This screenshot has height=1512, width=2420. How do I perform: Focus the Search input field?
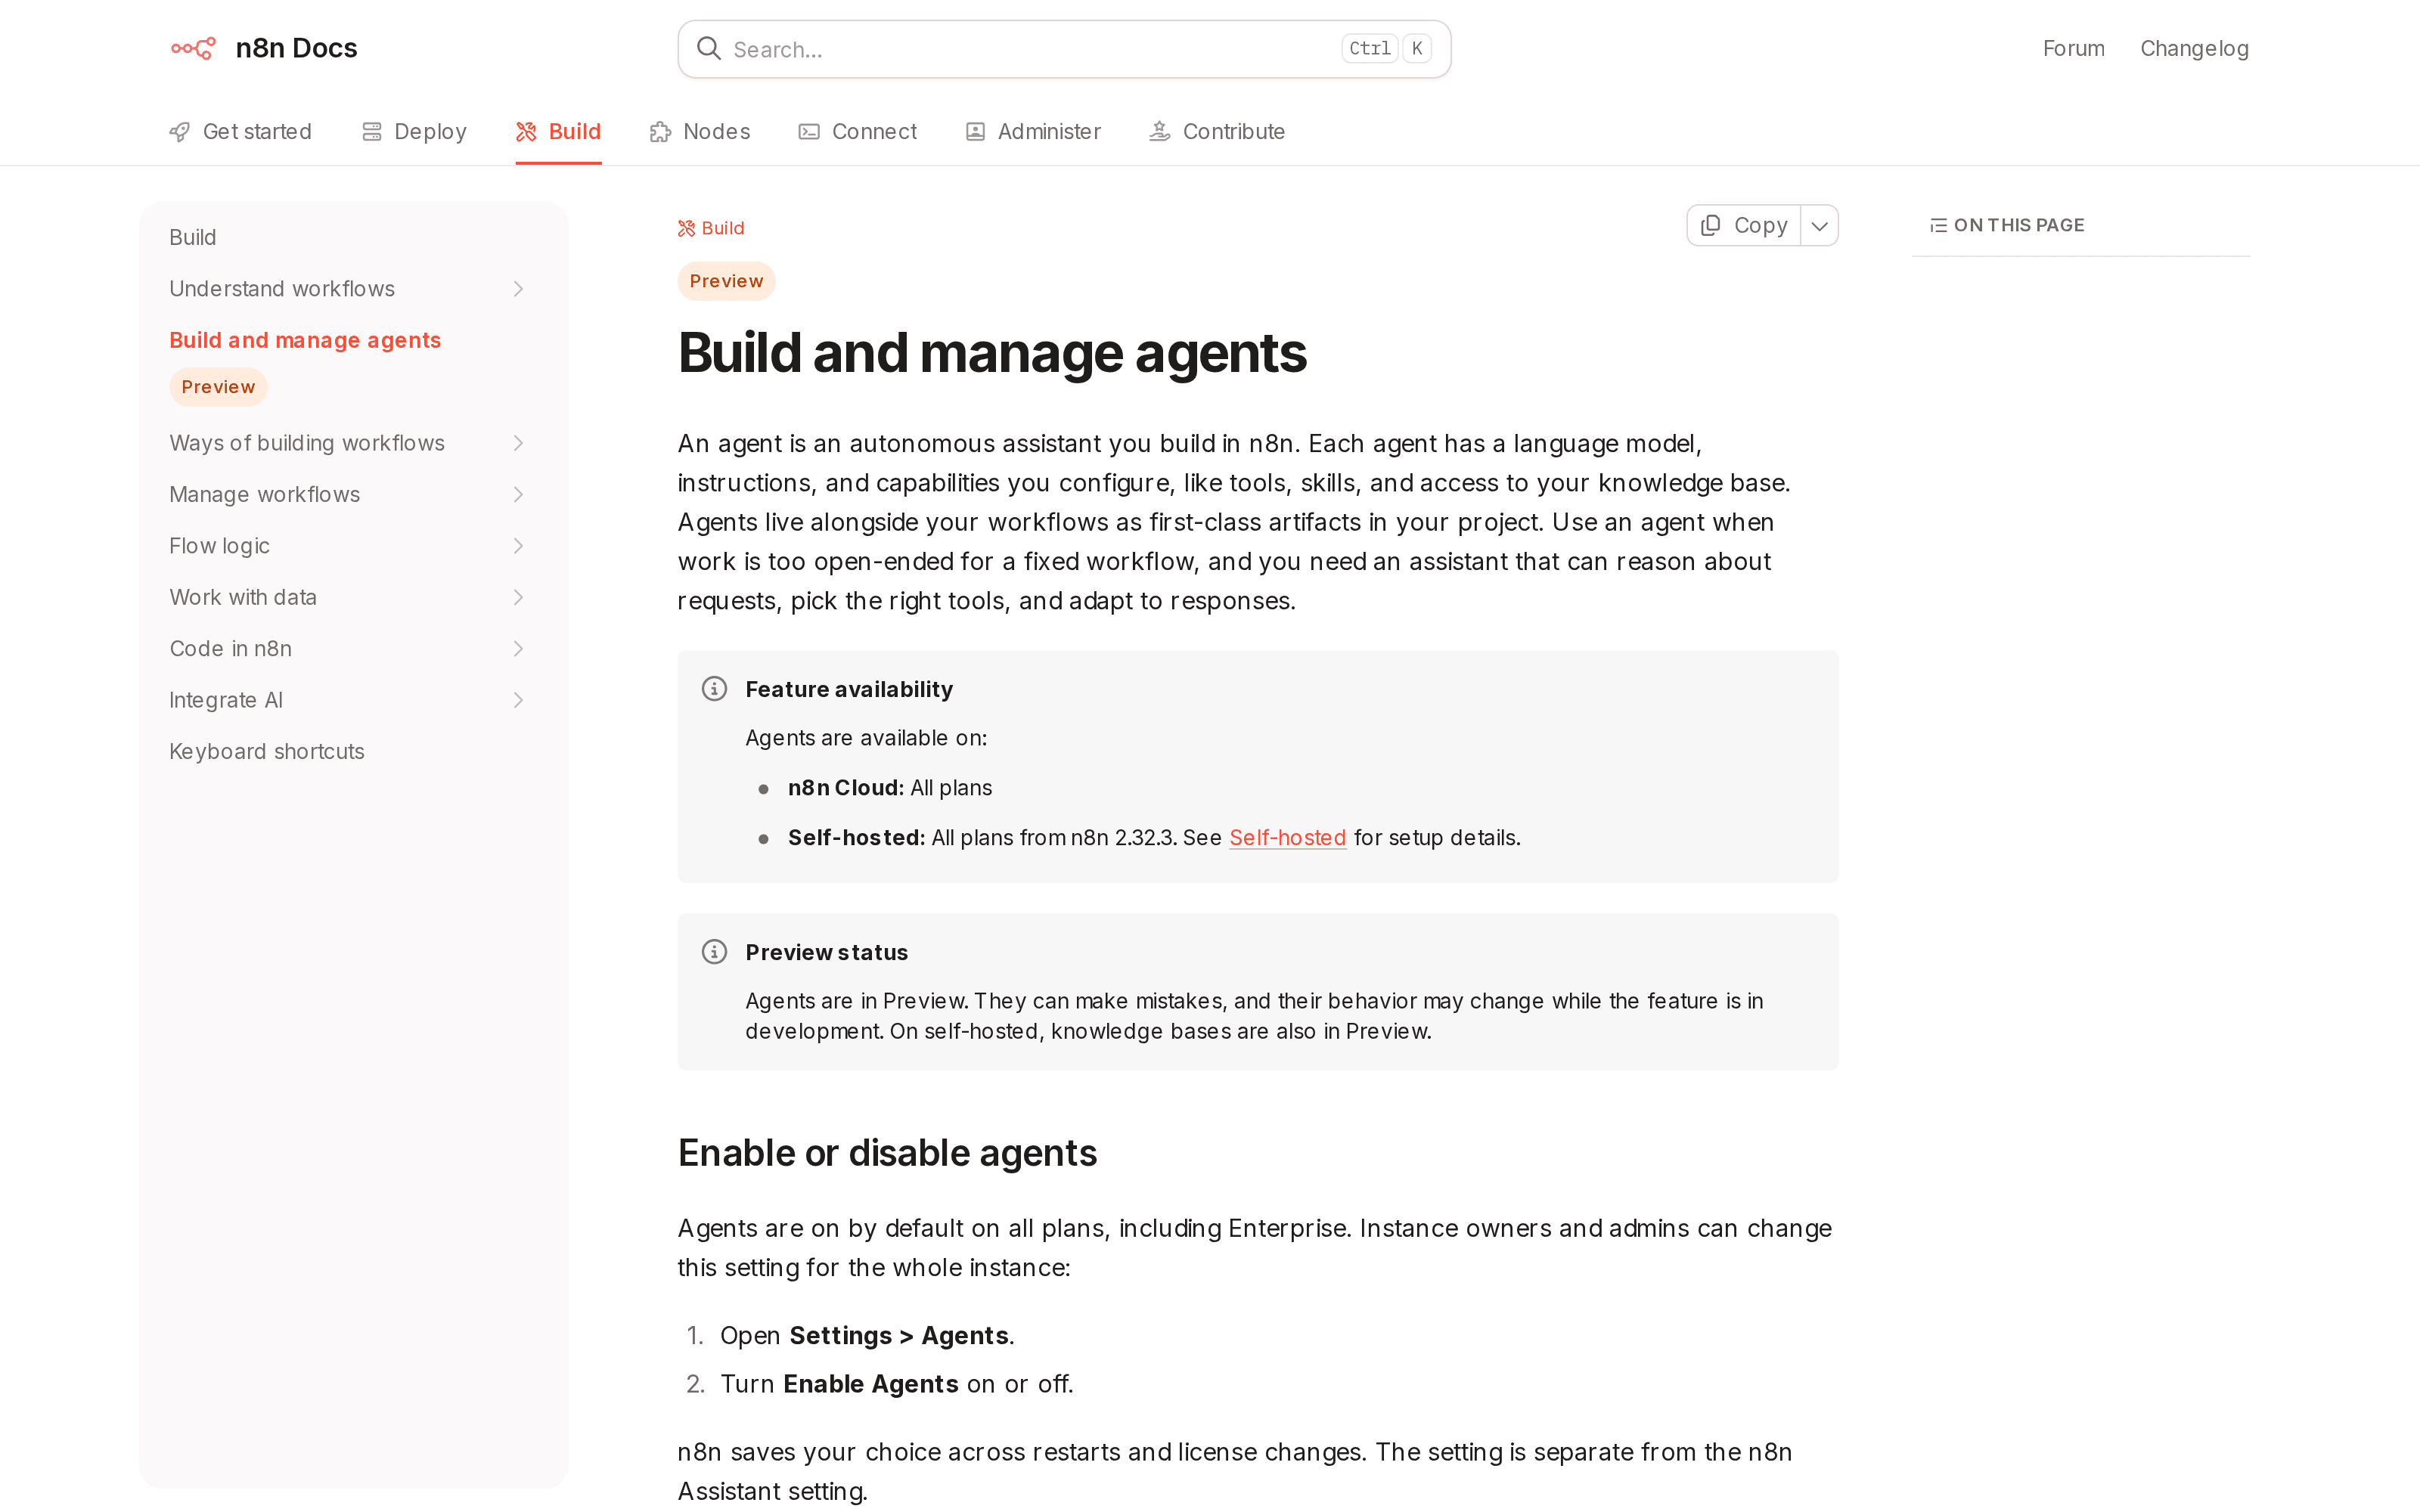(1064, 49)
